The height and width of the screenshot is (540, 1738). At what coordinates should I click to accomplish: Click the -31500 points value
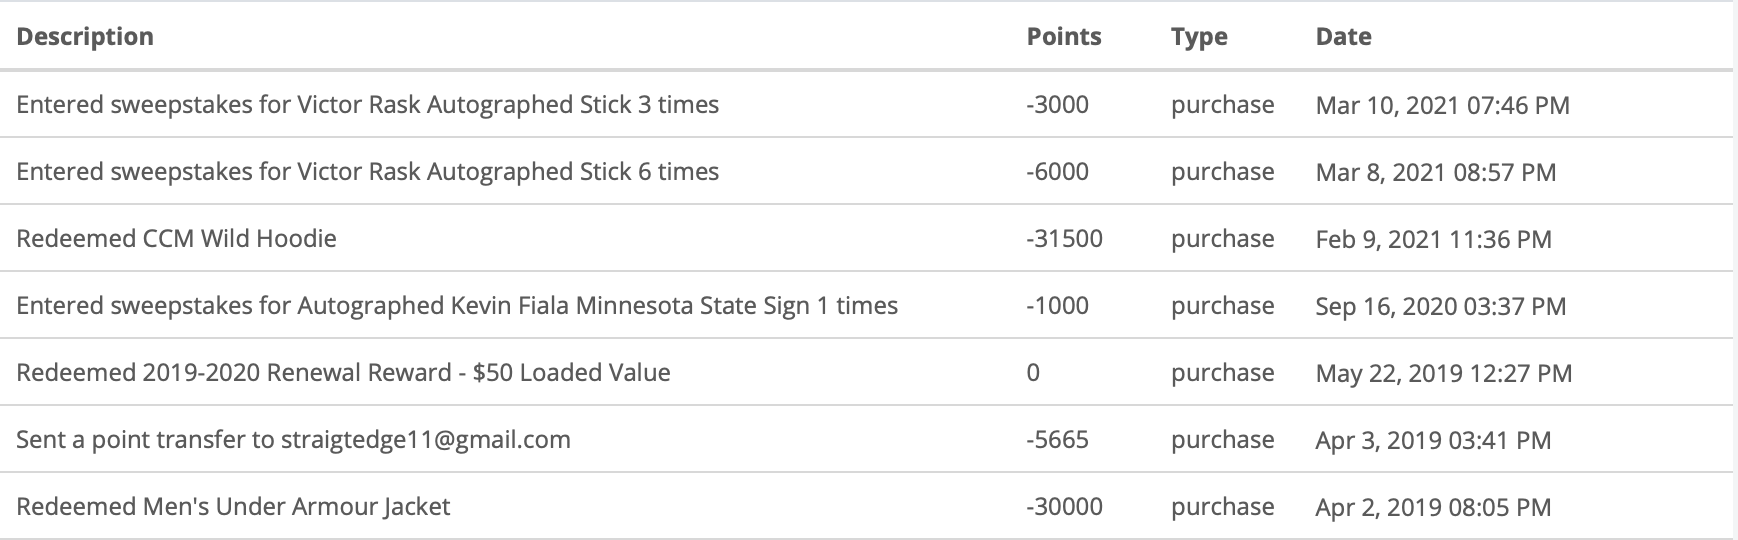pos(1064,239)
